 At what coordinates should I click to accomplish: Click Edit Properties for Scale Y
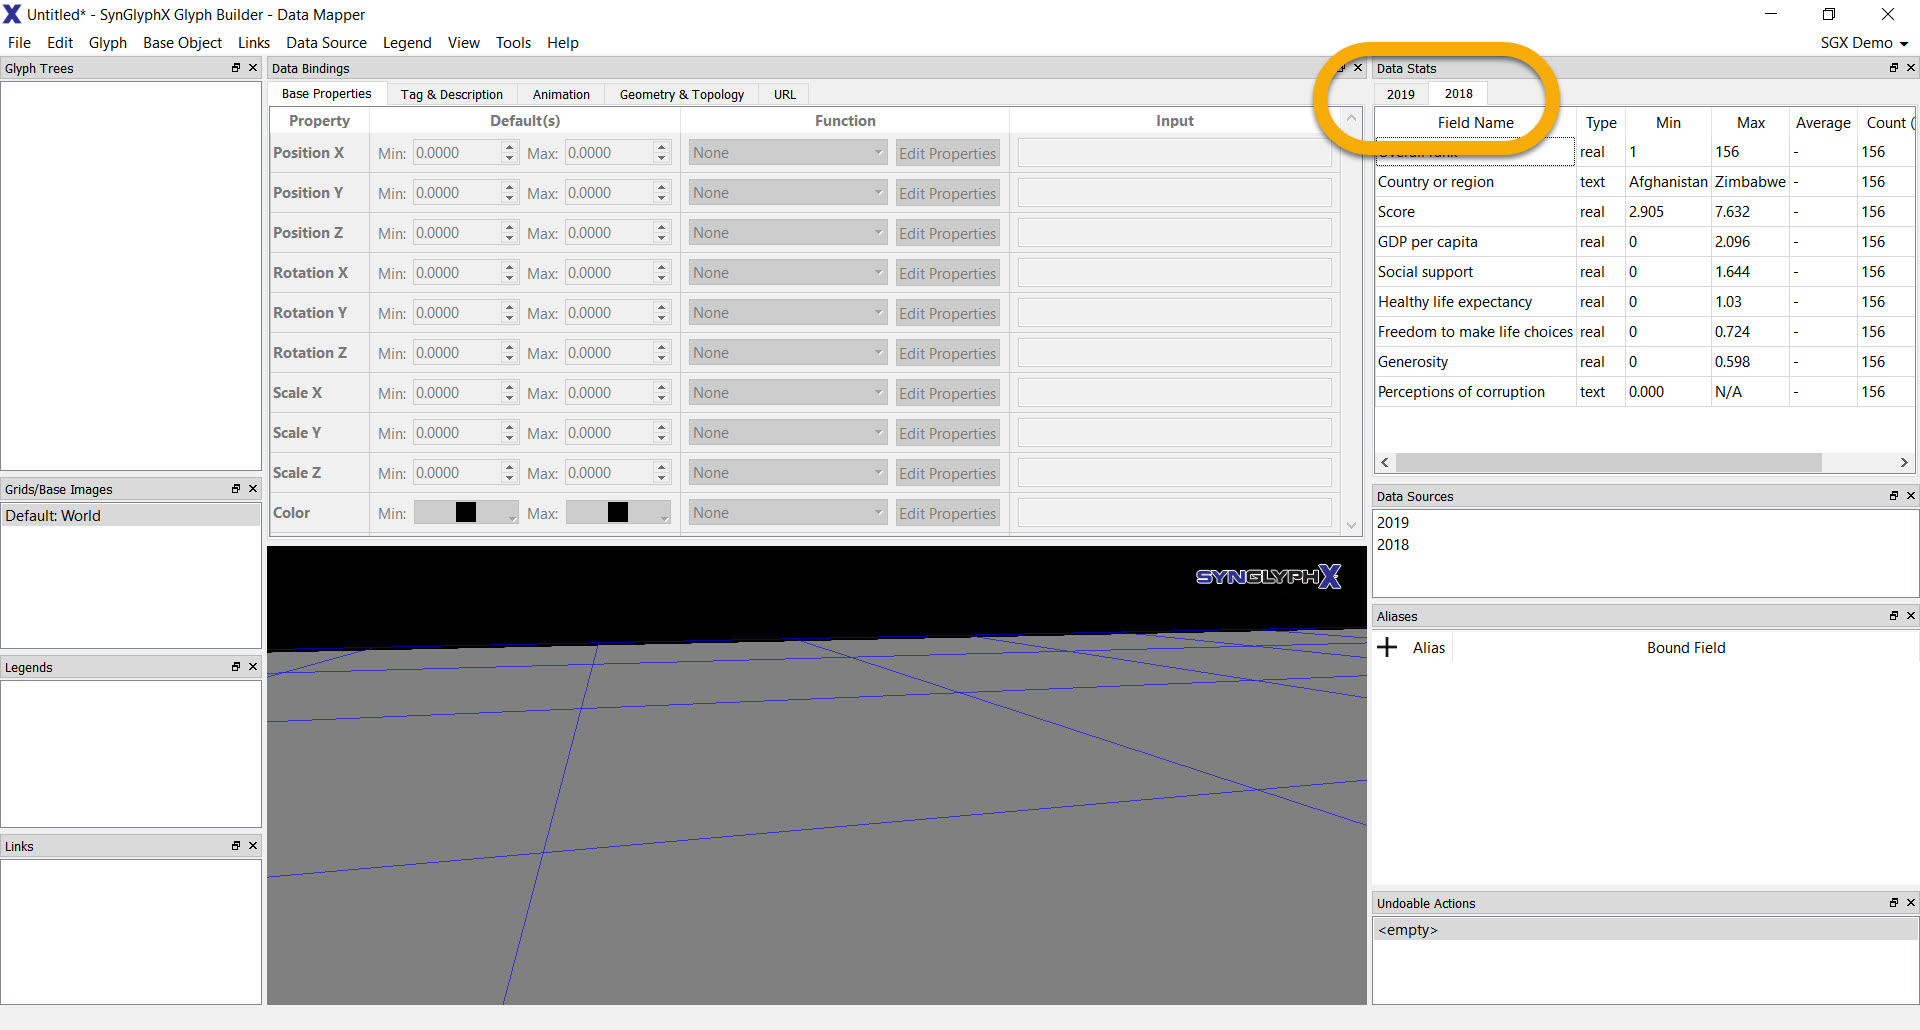(x=947, y=433)
